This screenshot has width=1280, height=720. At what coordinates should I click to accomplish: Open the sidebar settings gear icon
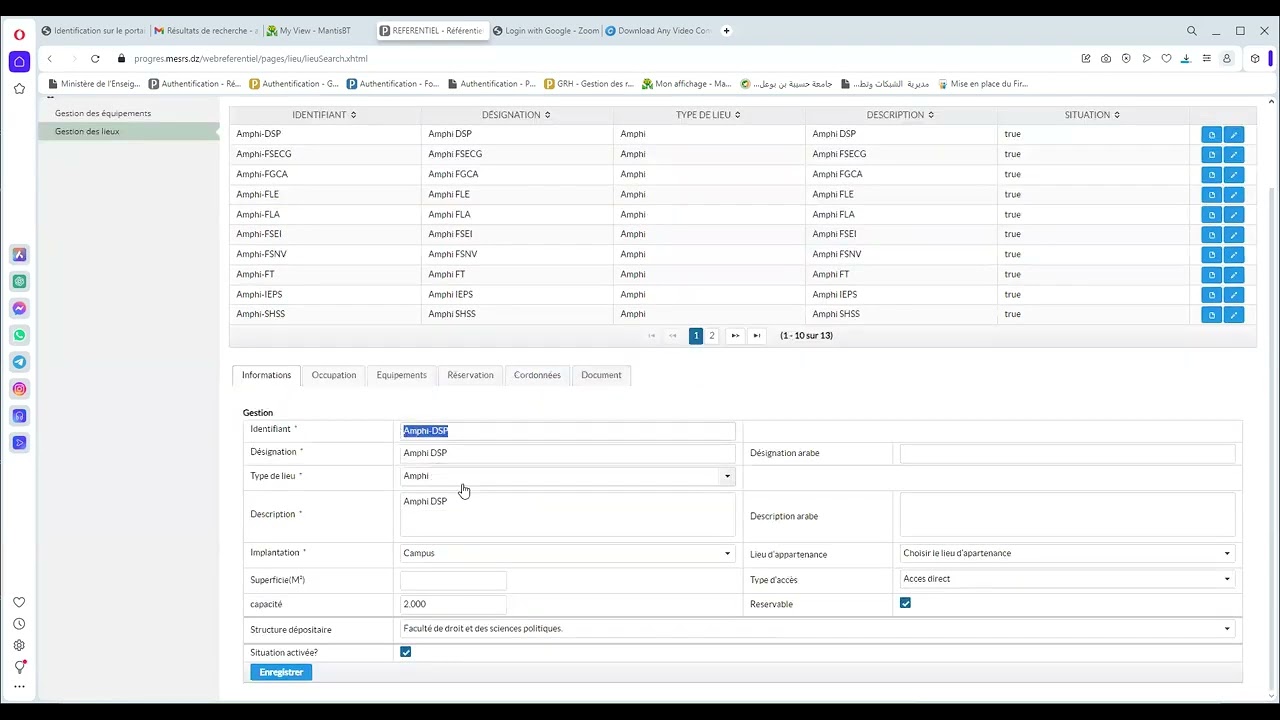19,646
